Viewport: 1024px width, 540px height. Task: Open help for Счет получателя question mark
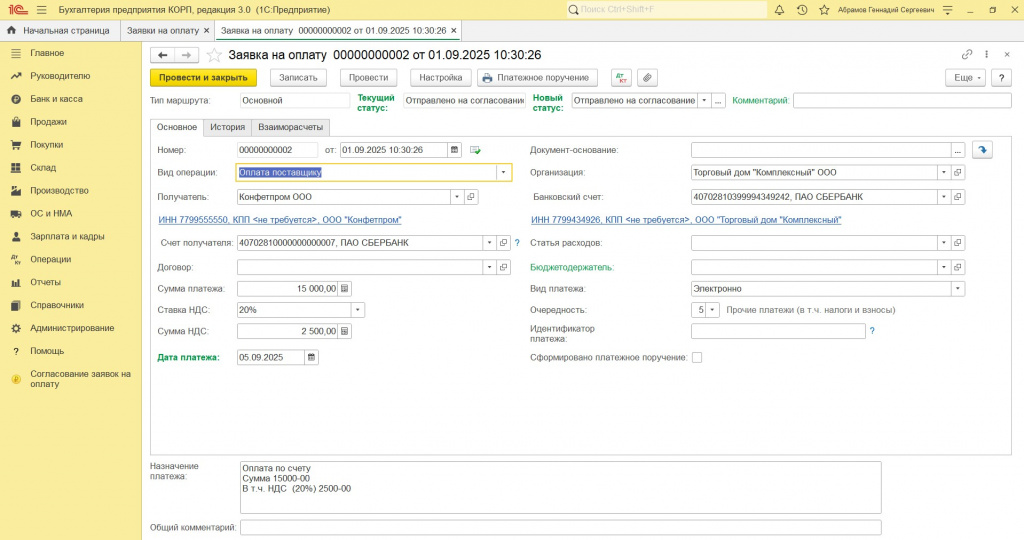(x=517, y=243)
